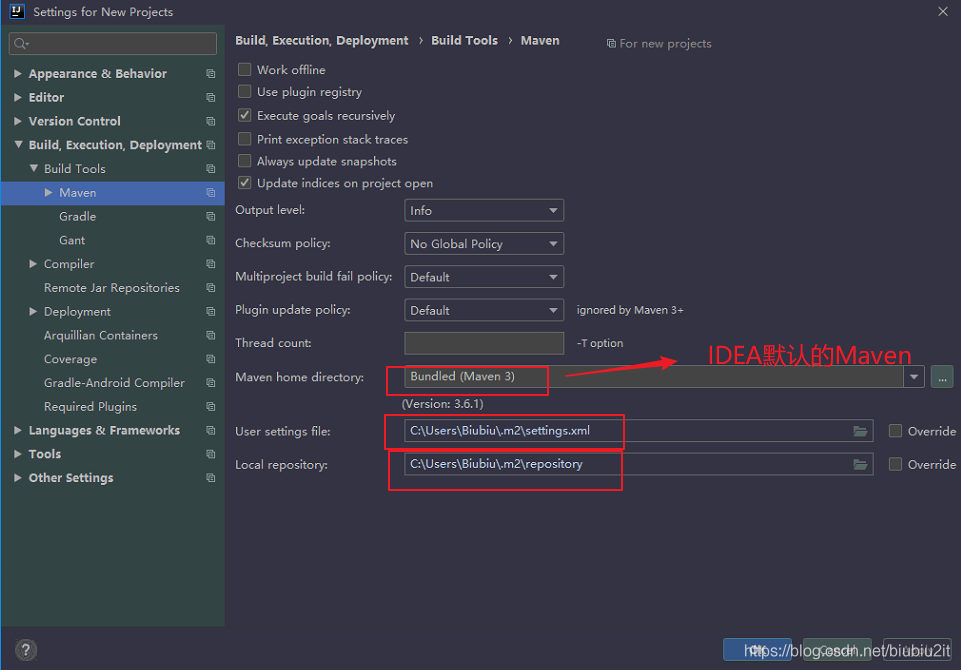This screenshot has height=670, width=961.
Task: Expand the Deployment tree node
Action: click(33, 311)
